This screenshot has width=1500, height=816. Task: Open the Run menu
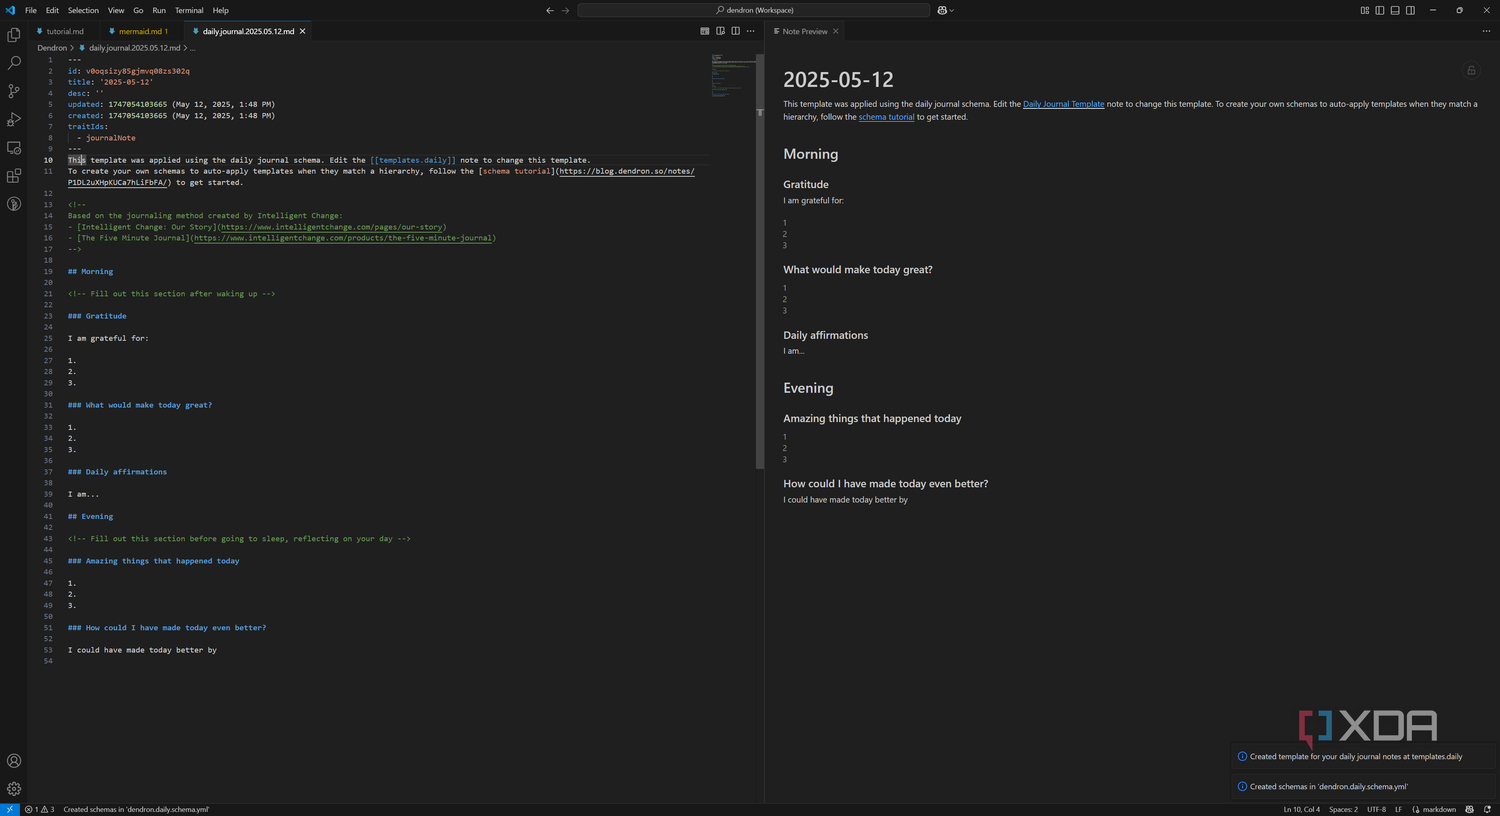click(x=159, y=10)
